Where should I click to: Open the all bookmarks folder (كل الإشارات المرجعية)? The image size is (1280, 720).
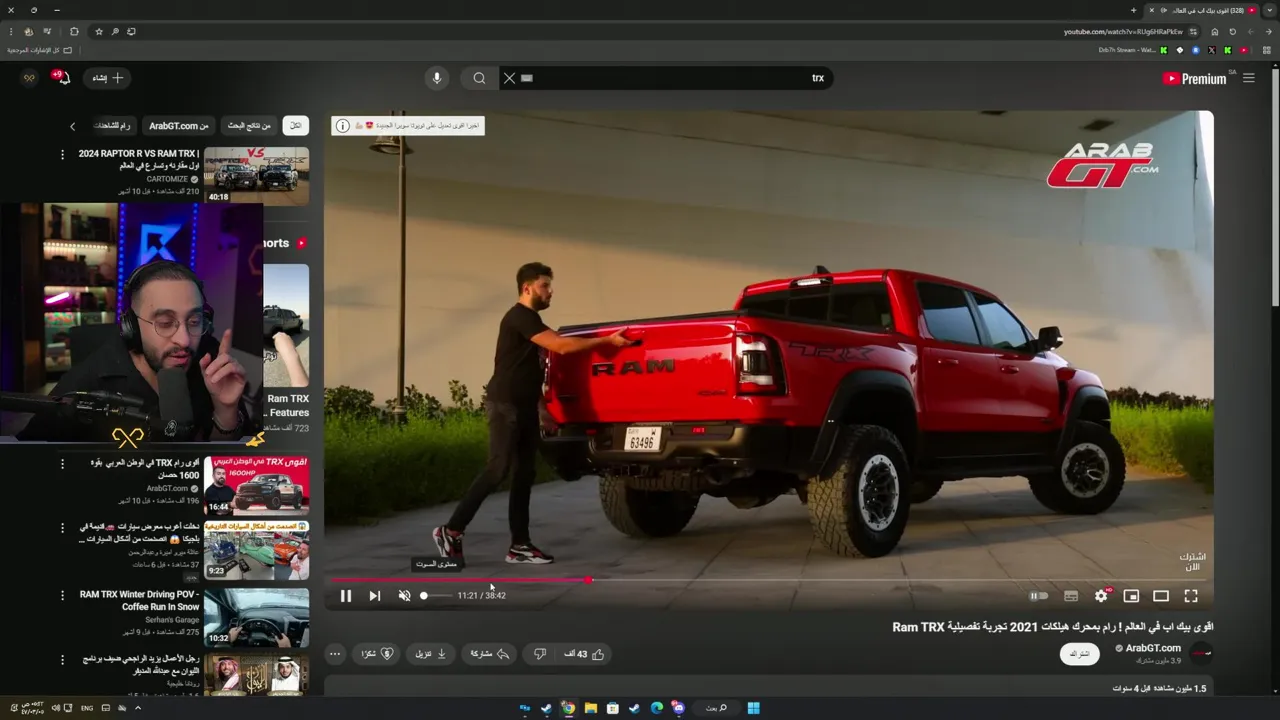41,50
